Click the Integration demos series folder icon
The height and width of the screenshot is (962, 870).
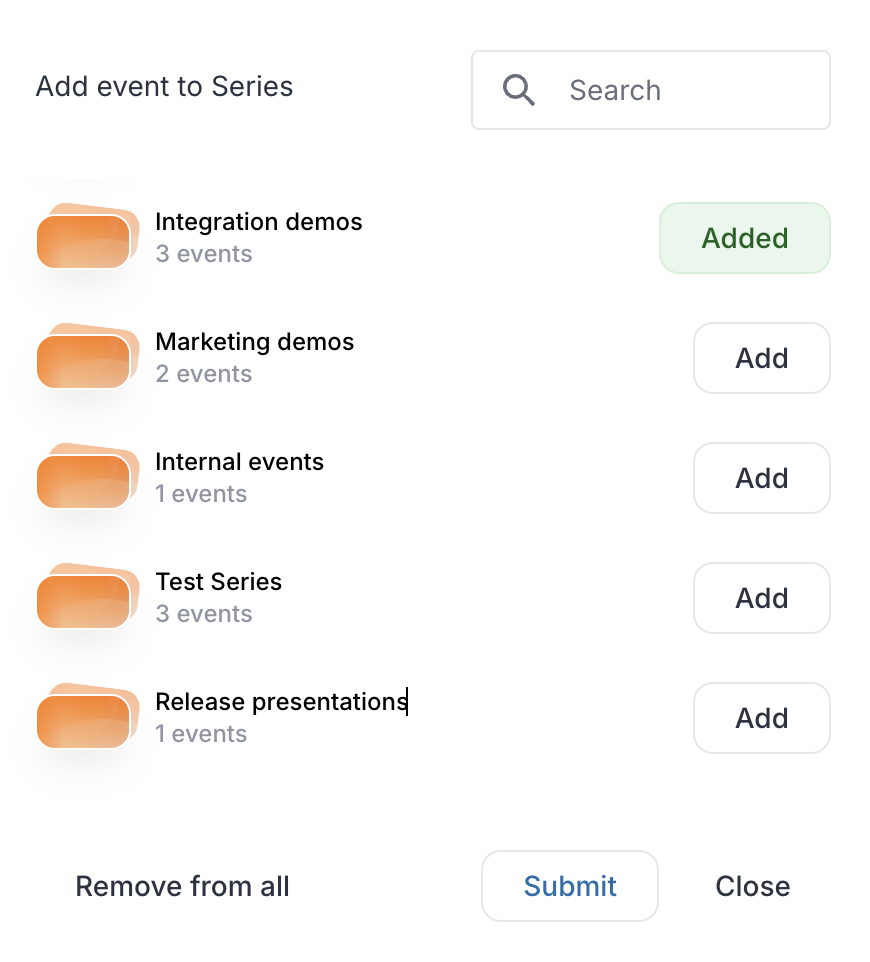click(x=88, y=236)
